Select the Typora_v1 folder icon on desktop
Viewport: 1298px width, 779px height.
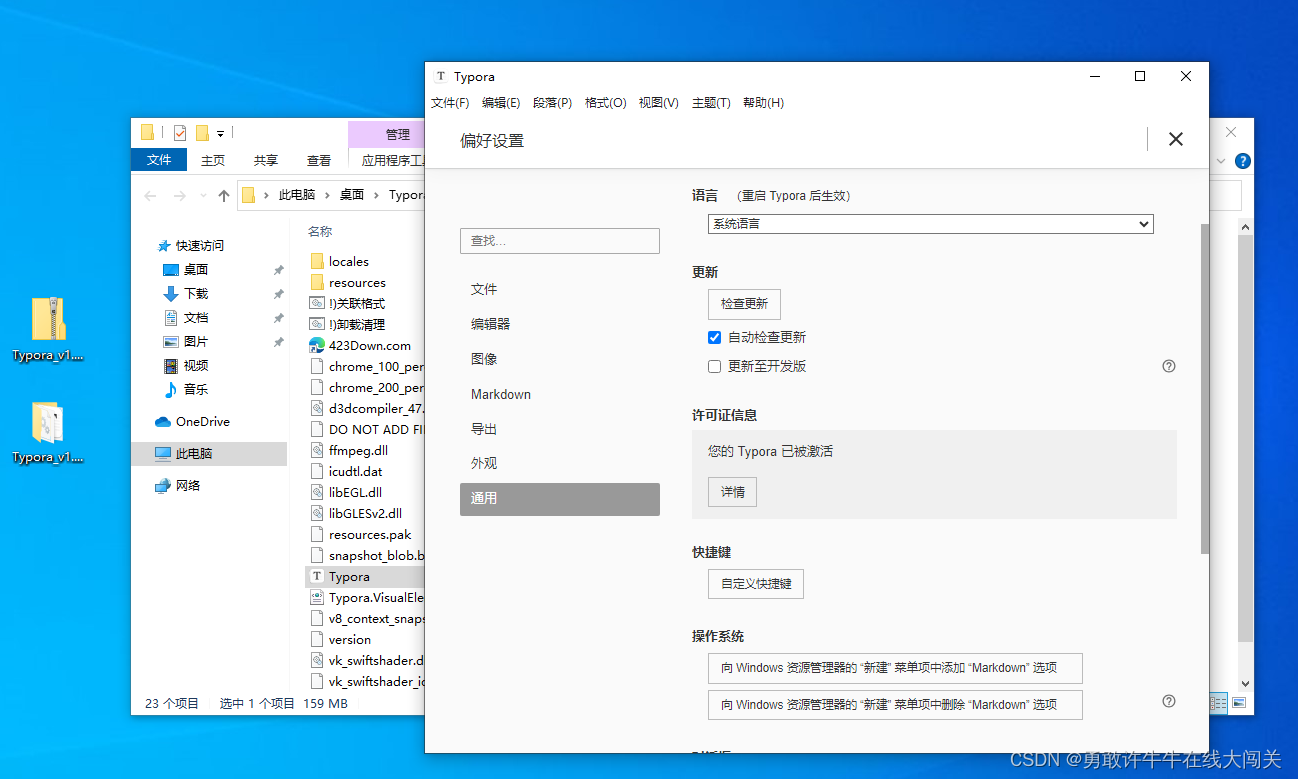[x=48, y=423]
